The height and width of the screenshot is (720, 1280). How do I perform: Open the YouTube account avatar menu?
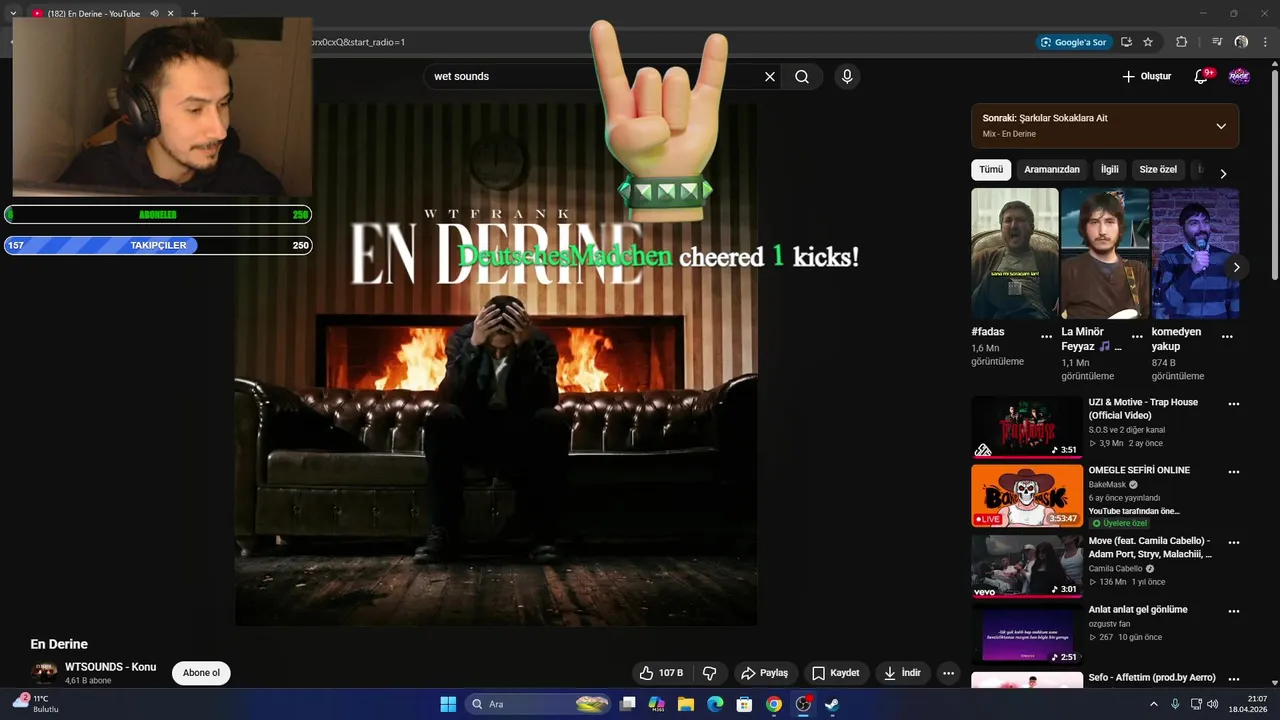[x=1239, y=77]
